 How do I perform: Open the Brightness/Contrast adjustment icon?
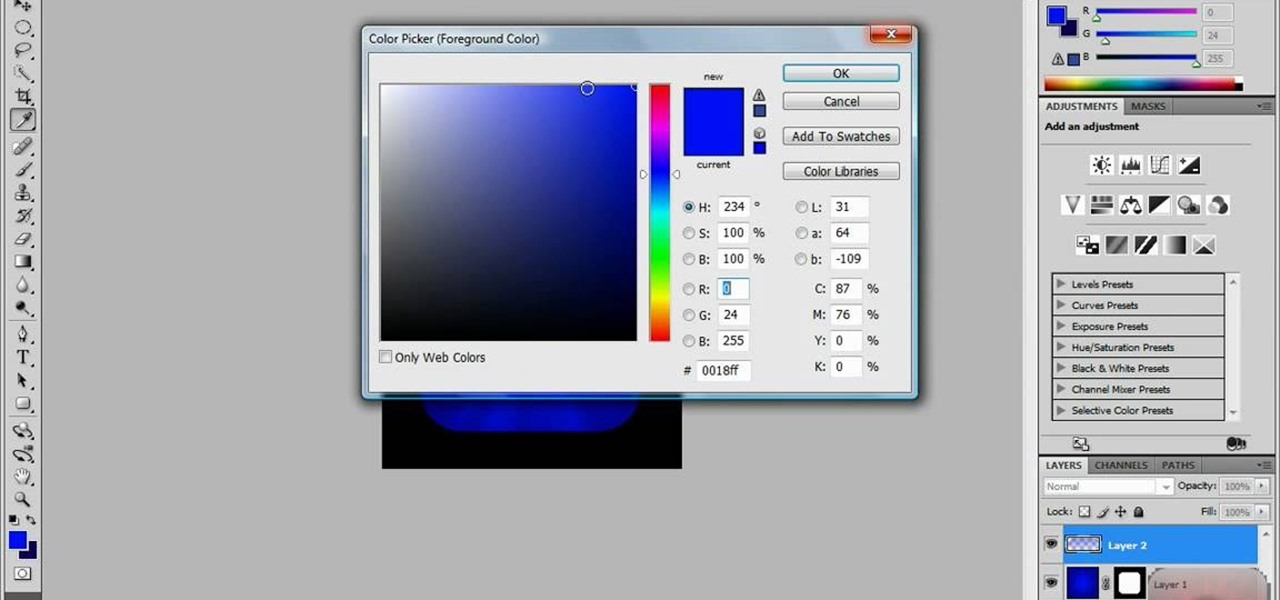tap(1100, 165)
